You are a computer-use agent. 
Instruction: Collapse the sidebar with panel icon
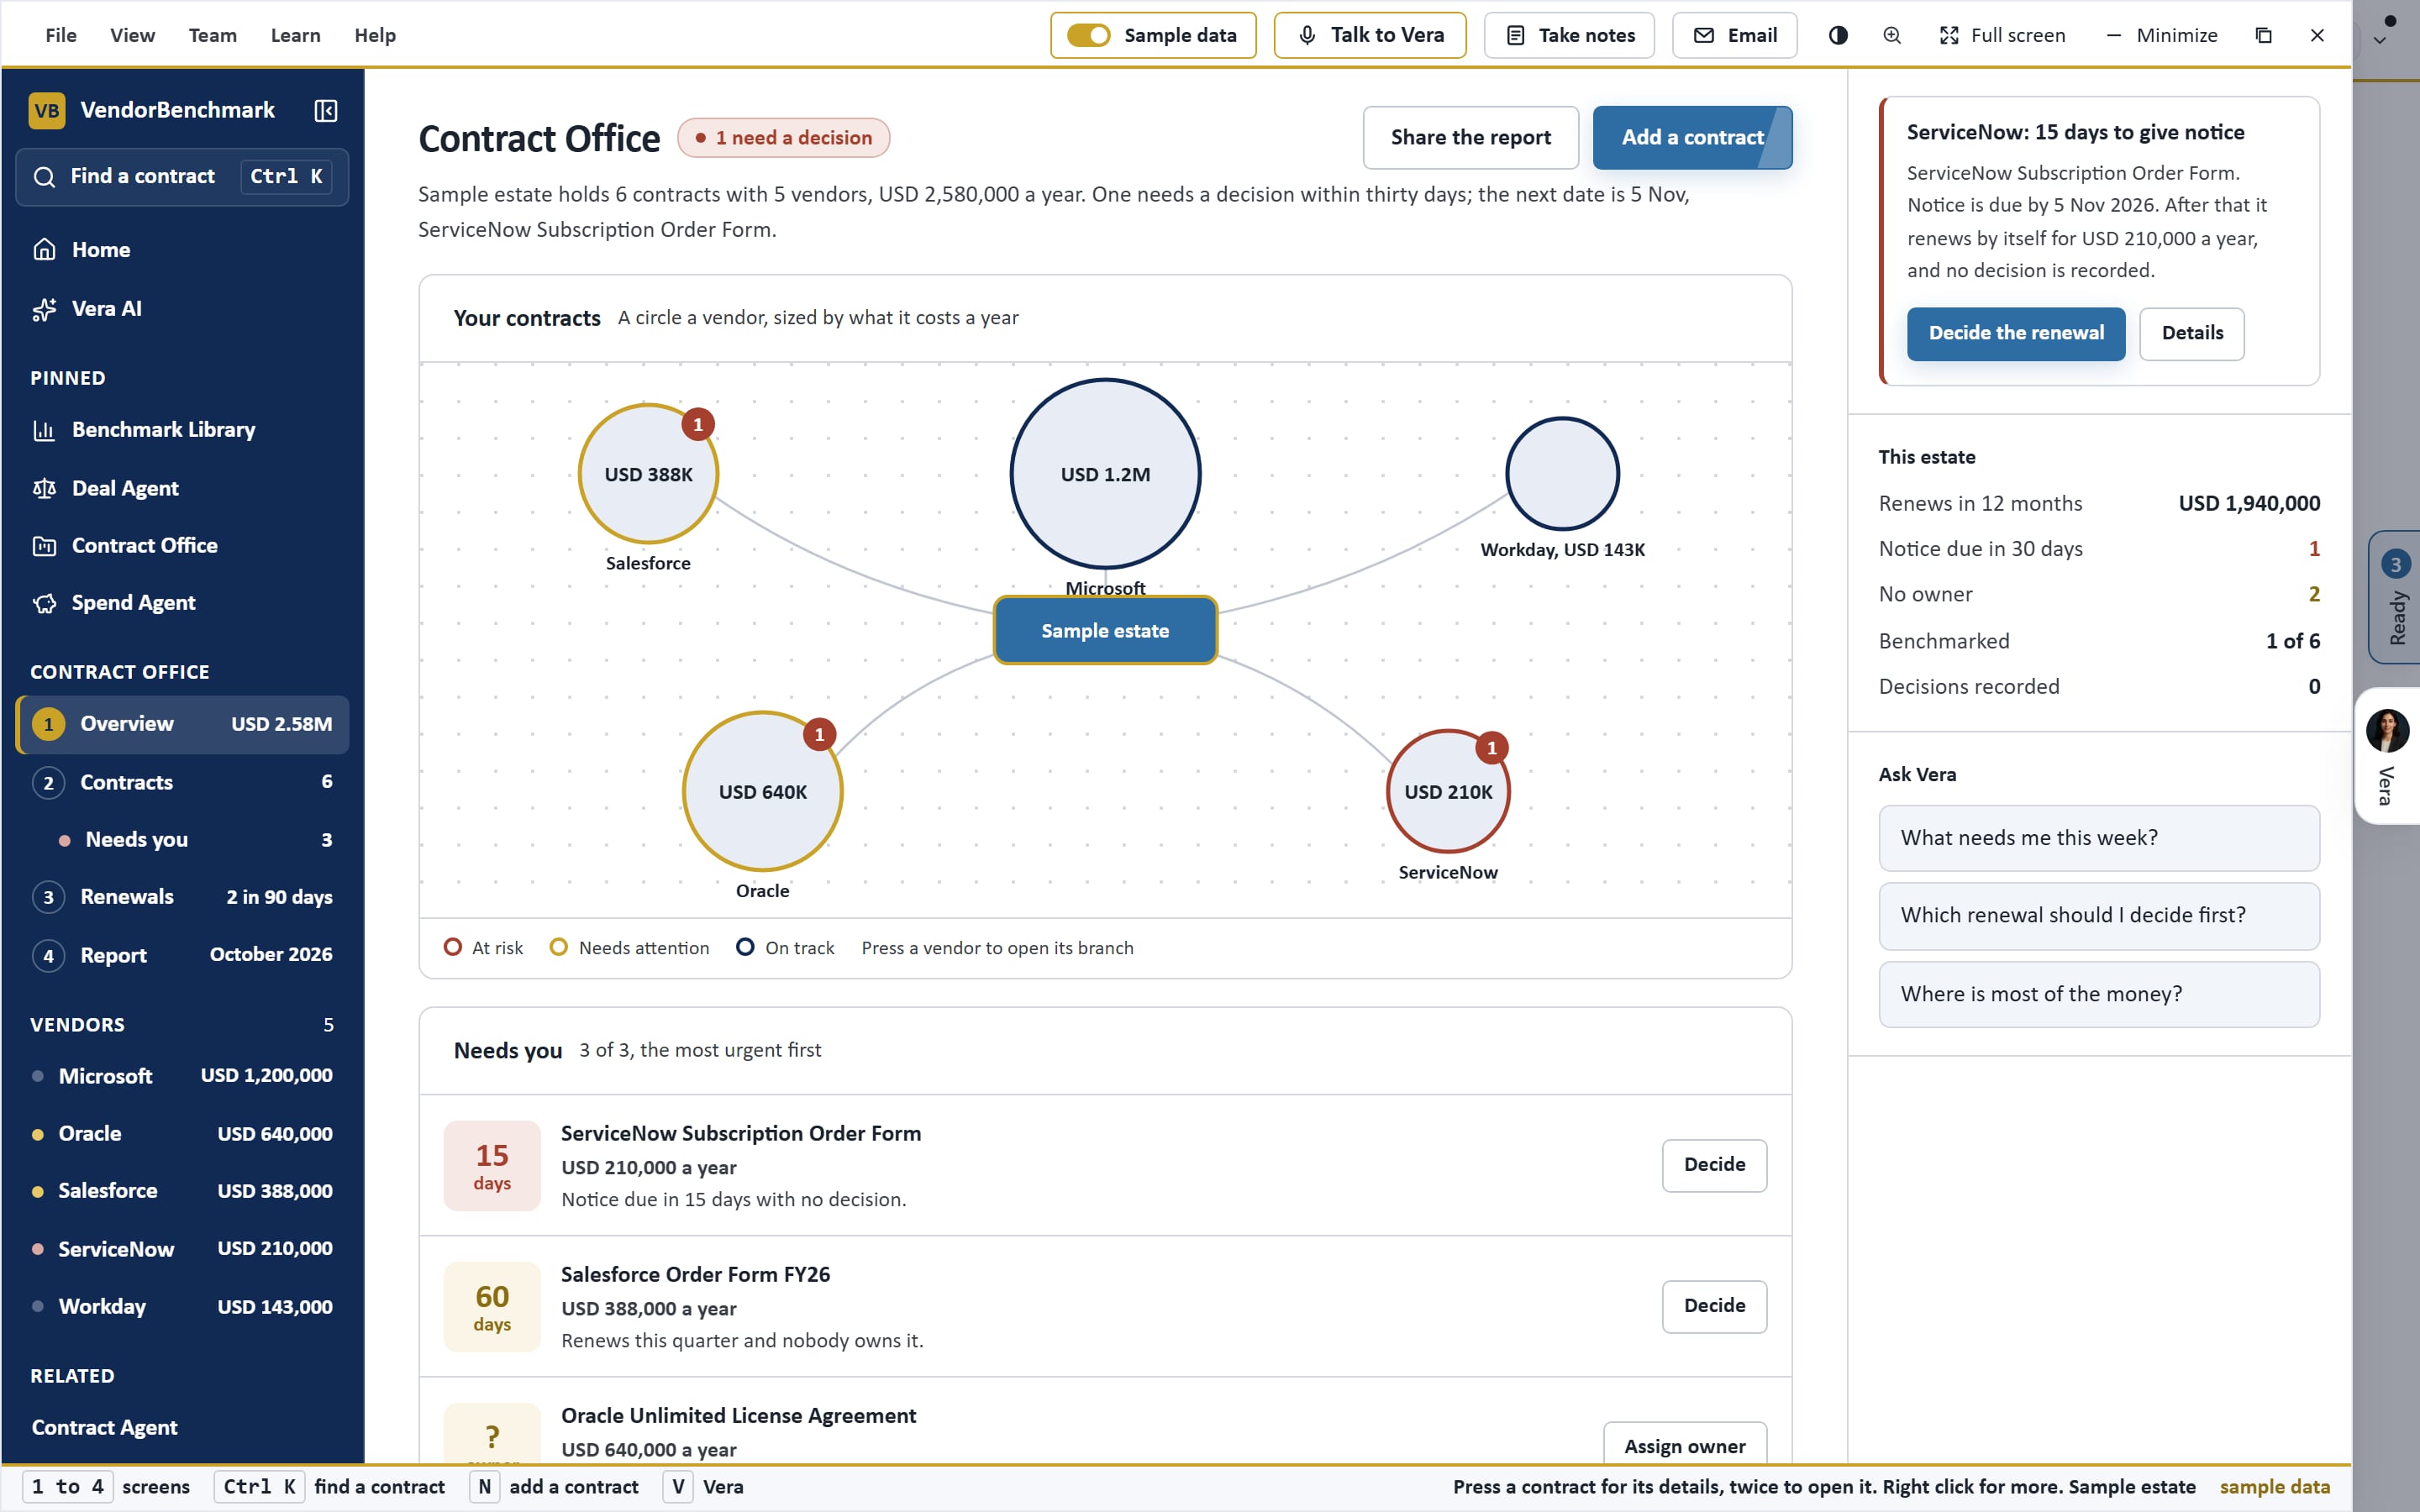(325, 110)
